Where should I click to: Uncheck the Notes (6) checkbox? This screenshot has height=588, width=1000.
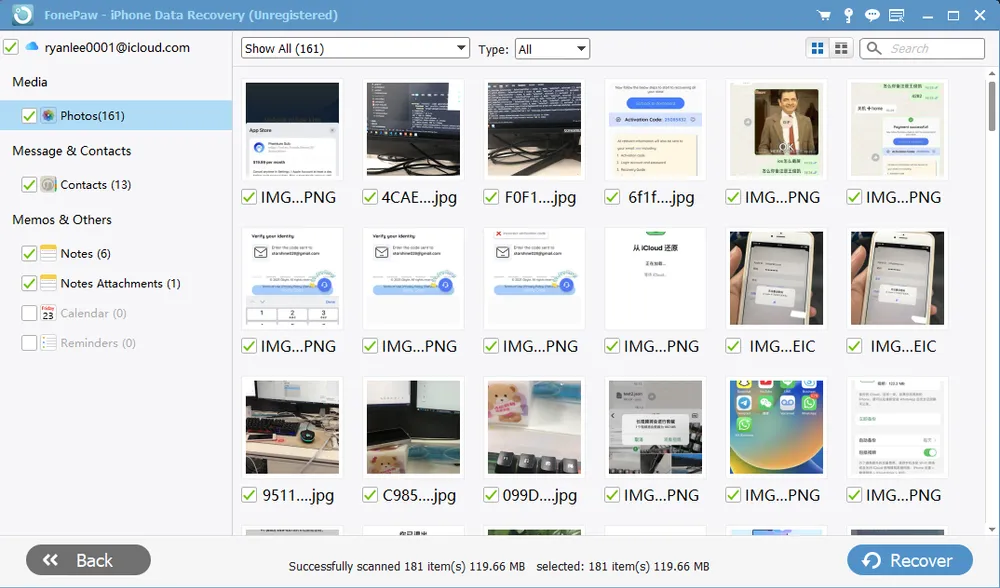(29, 253)
